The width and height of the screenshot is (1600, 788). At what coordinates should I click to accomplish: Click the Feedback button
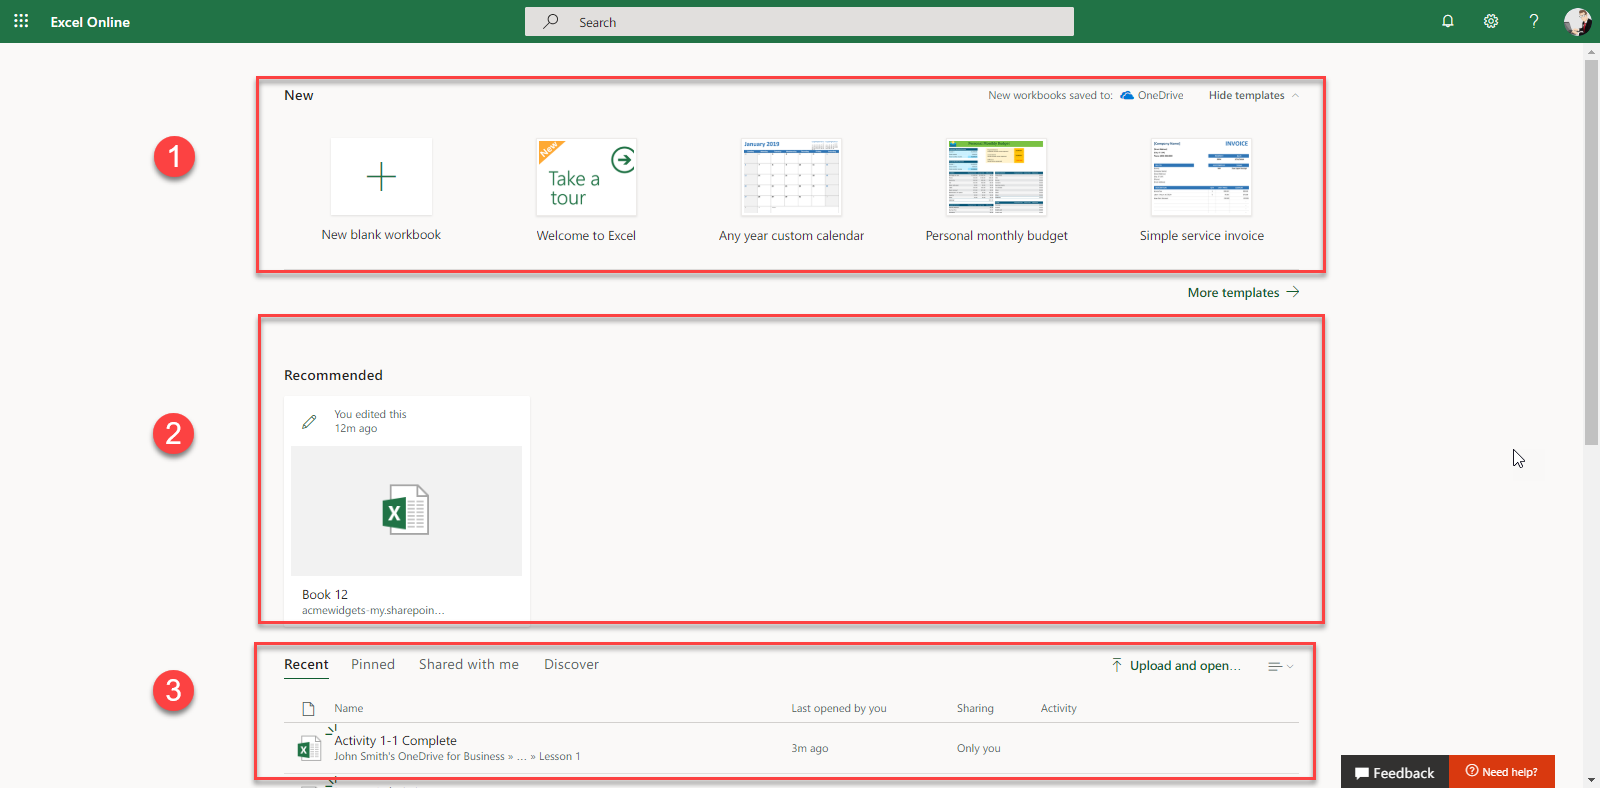(x=1395, y=772)
